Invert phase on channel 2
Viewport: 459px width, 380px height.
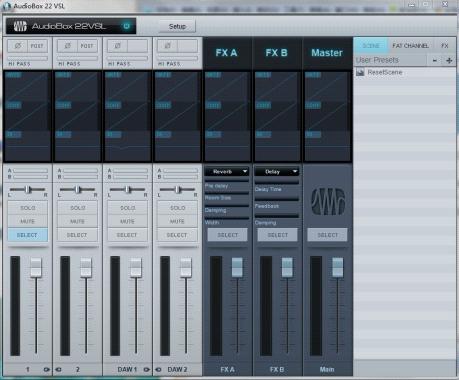tap(68, 46)
